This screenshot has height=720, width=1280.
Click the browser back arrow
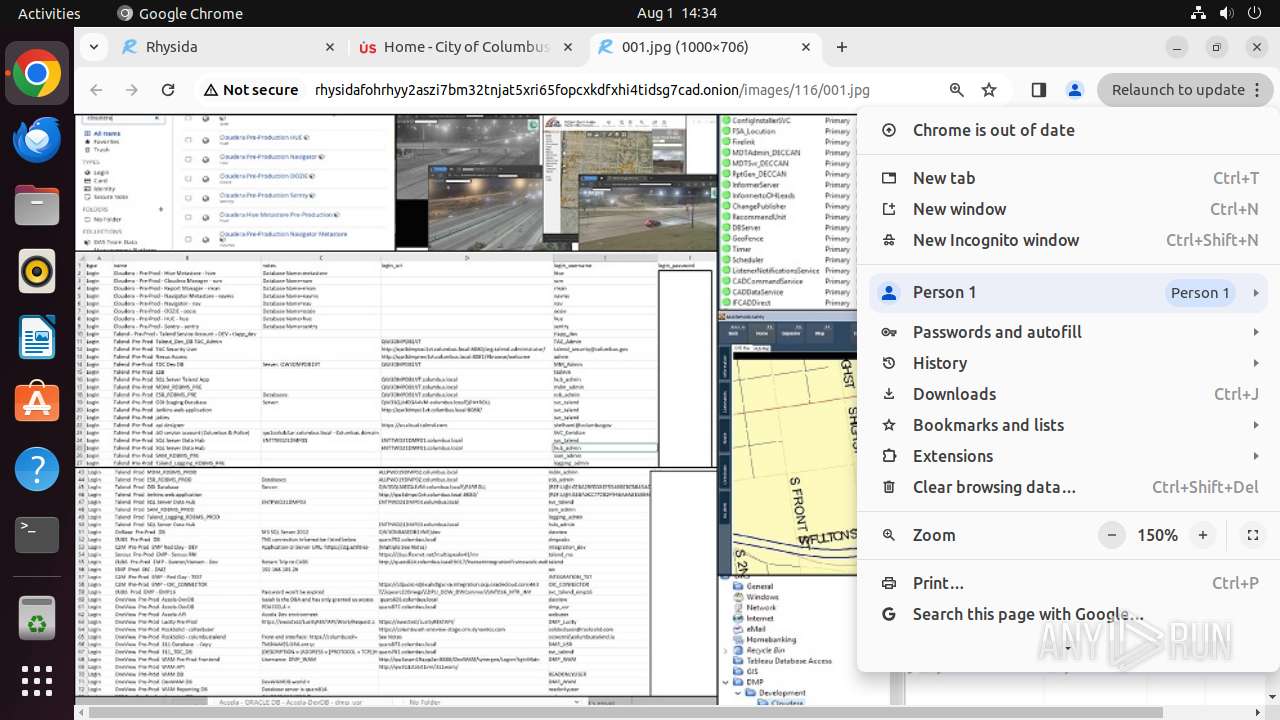pos(96,90)
